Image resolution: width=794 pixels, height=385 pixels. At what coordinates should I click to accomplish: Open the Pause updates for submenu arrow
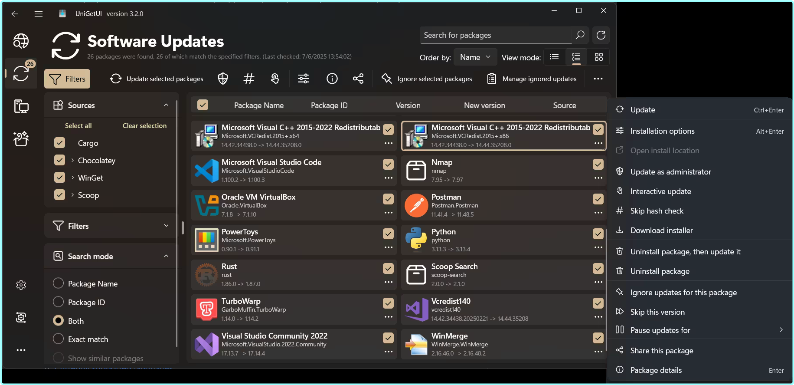point(781,330)
